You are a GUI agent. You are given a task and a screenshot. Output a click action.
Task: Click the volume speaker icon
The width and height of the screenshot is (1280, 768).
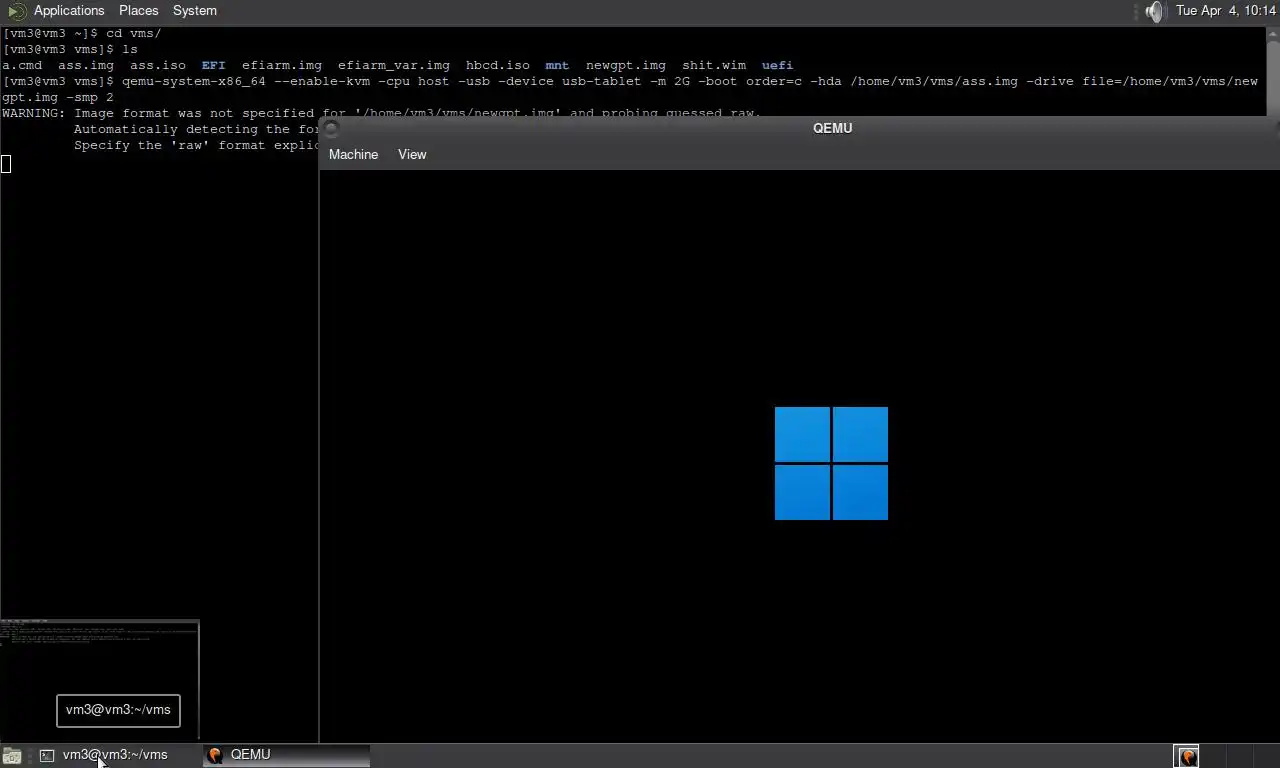pyautogui.click(x=1155, y=11)
